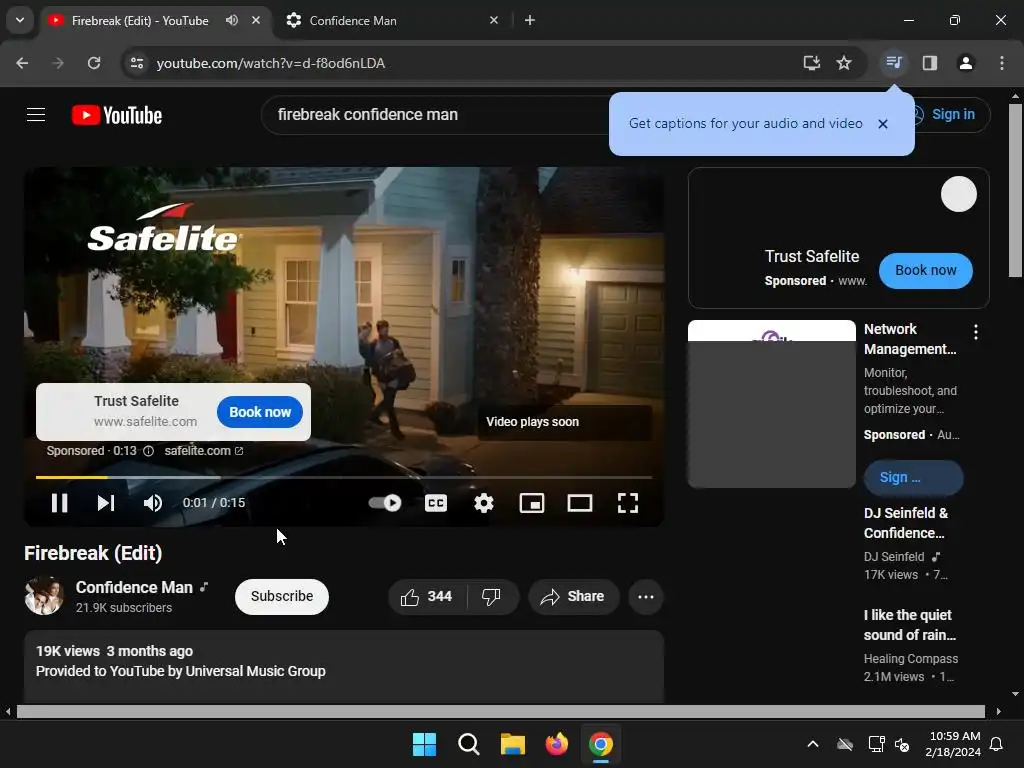Open the Chrome side panel
The image size is (1024, 768).
tap(930, 63)
